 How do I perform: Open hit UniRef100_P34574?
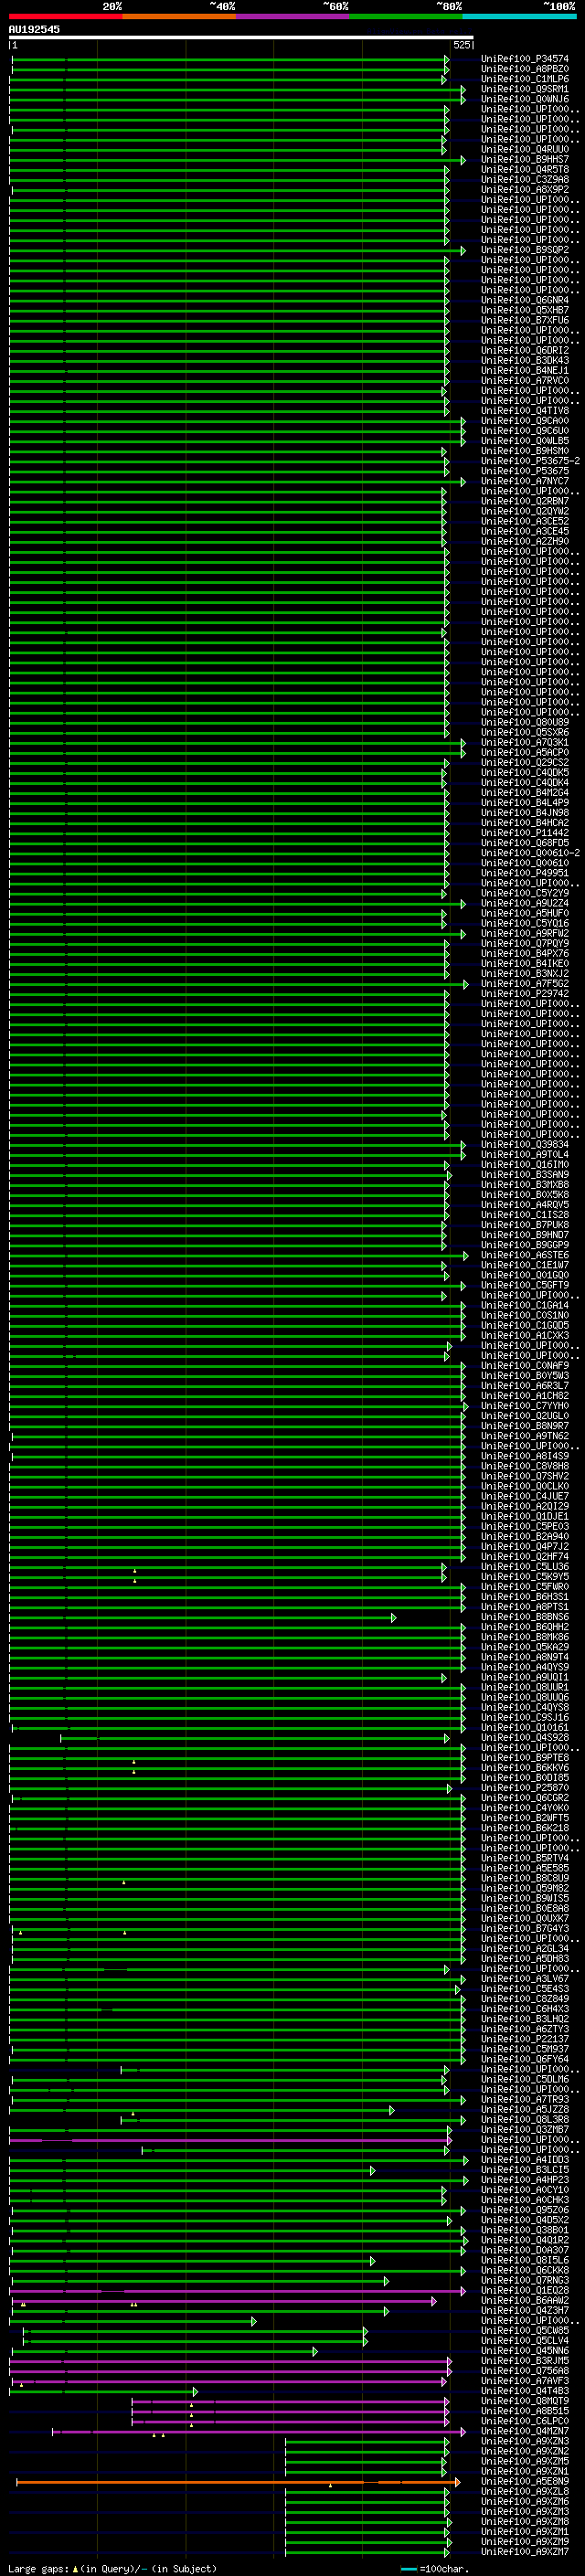pyautogui.click(x=524, y=59)
